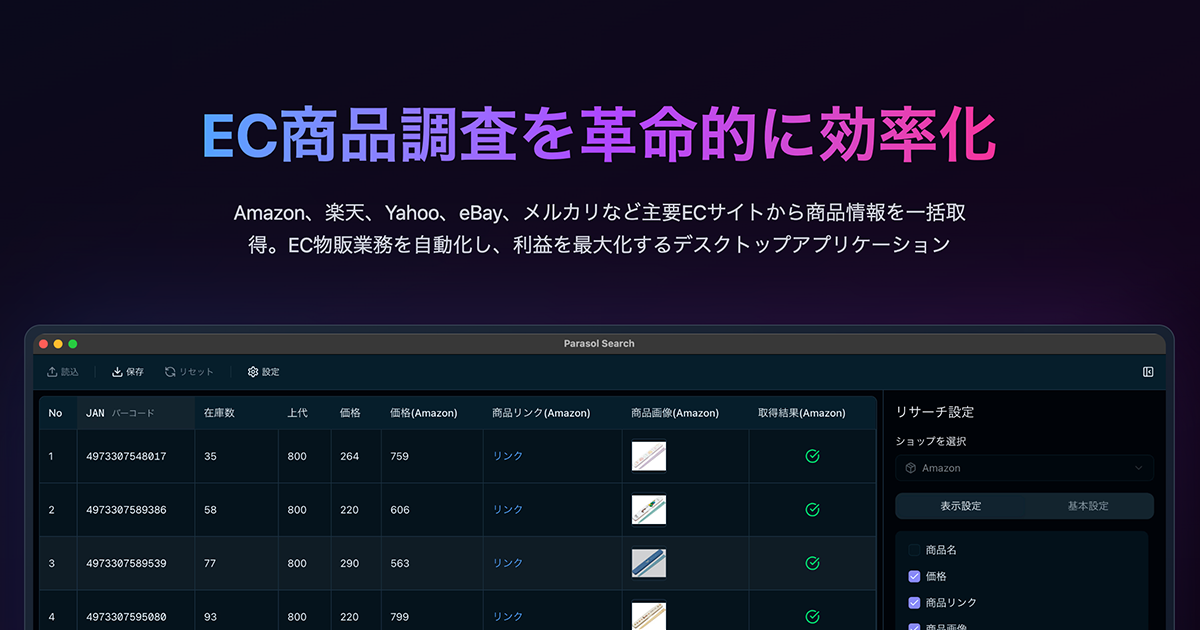
Task: Click the JAN バーコード column header
Action: (x=136, y=413)
